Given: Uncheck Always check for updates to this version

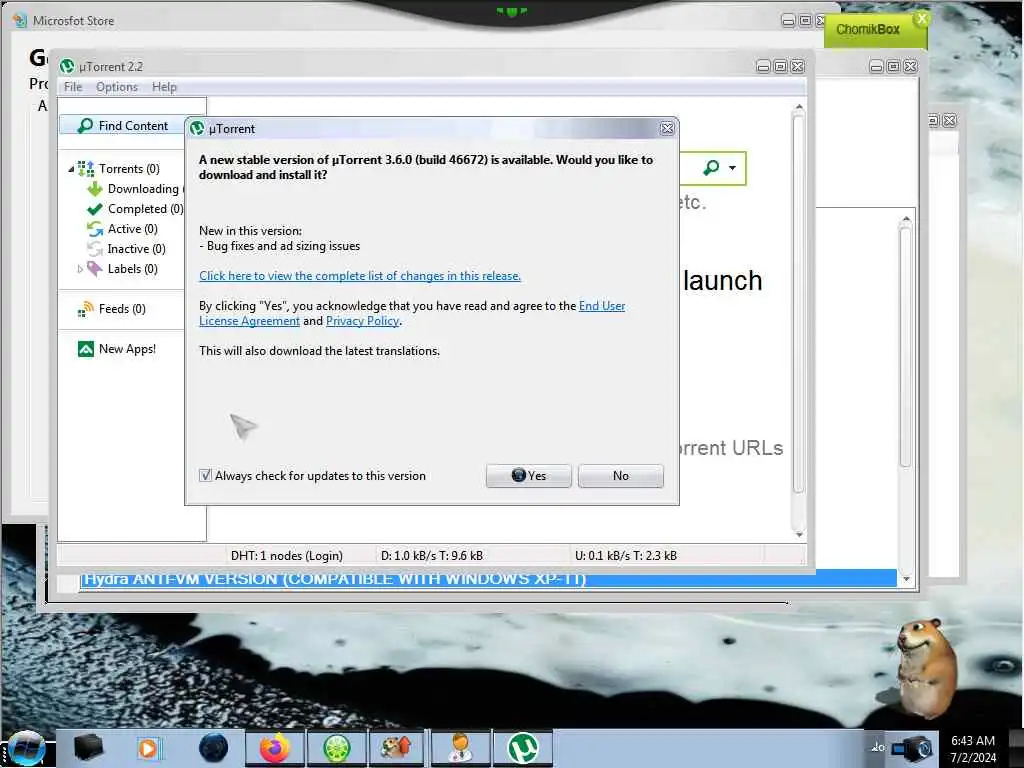Looking at the screenshot, I should [205, 475].
